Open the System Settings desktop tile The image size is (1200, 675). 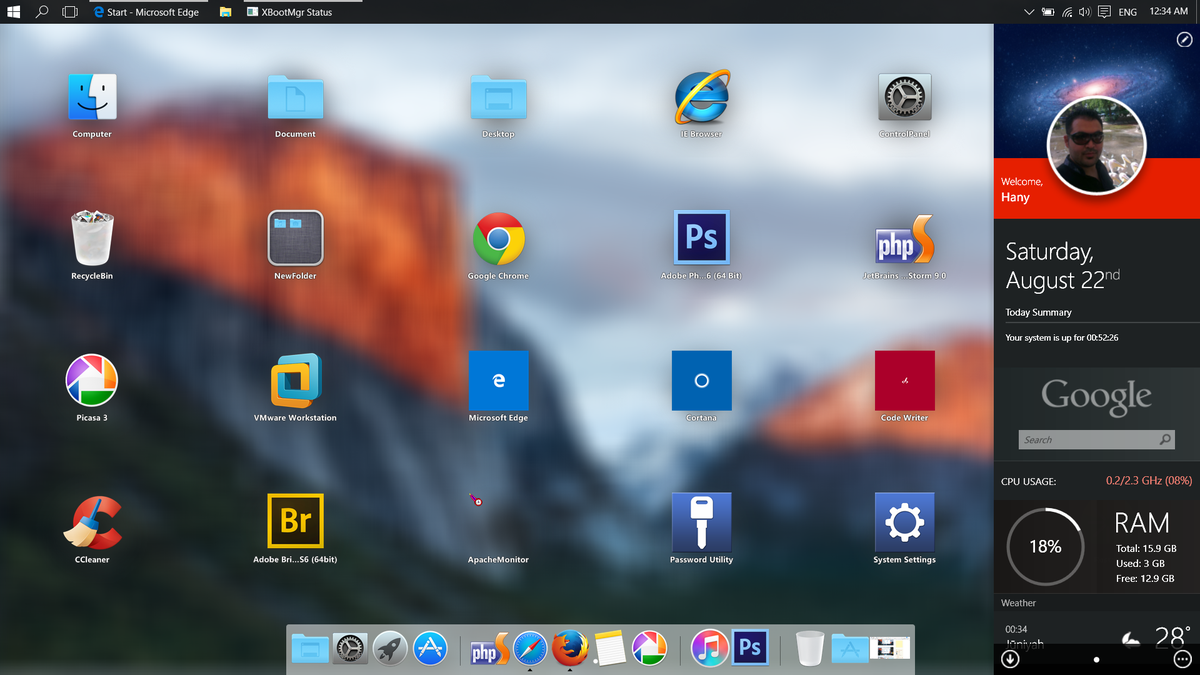click(x=904, y=521)
